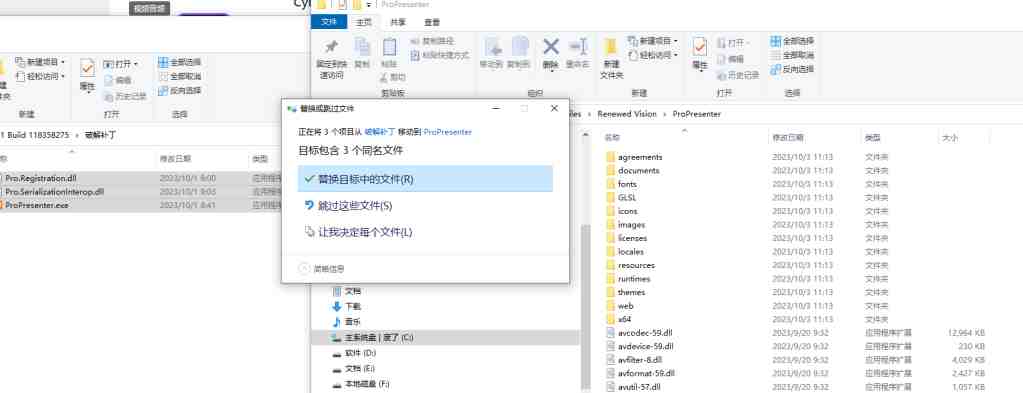1023x393 pixels.
Task: Click 全部选择 in ProPresenter window ribbon
Action: click(x=792, y=41)
